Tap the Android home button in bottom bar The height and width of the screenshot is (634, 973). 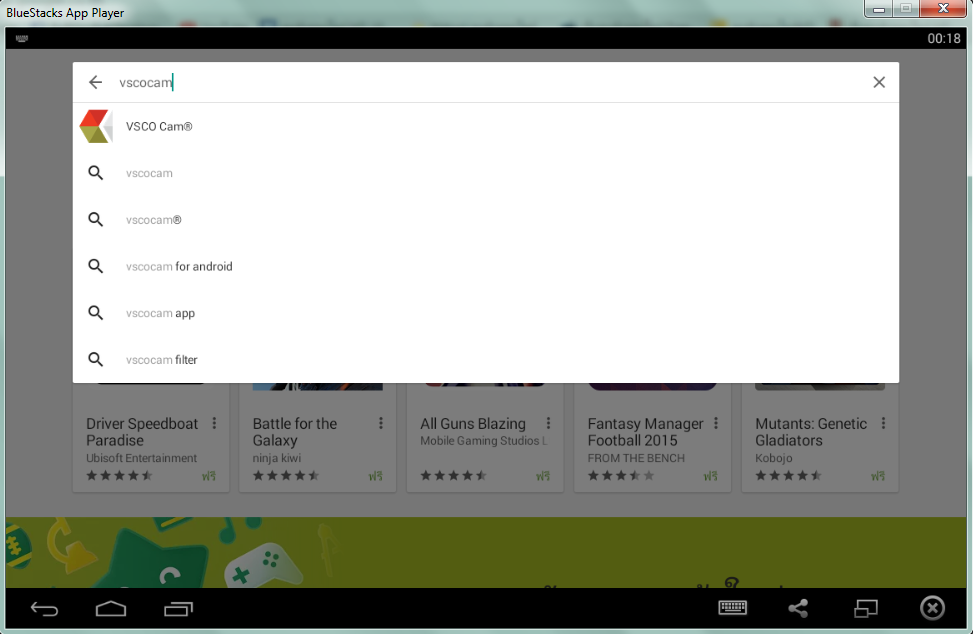[x=111, y=609]
